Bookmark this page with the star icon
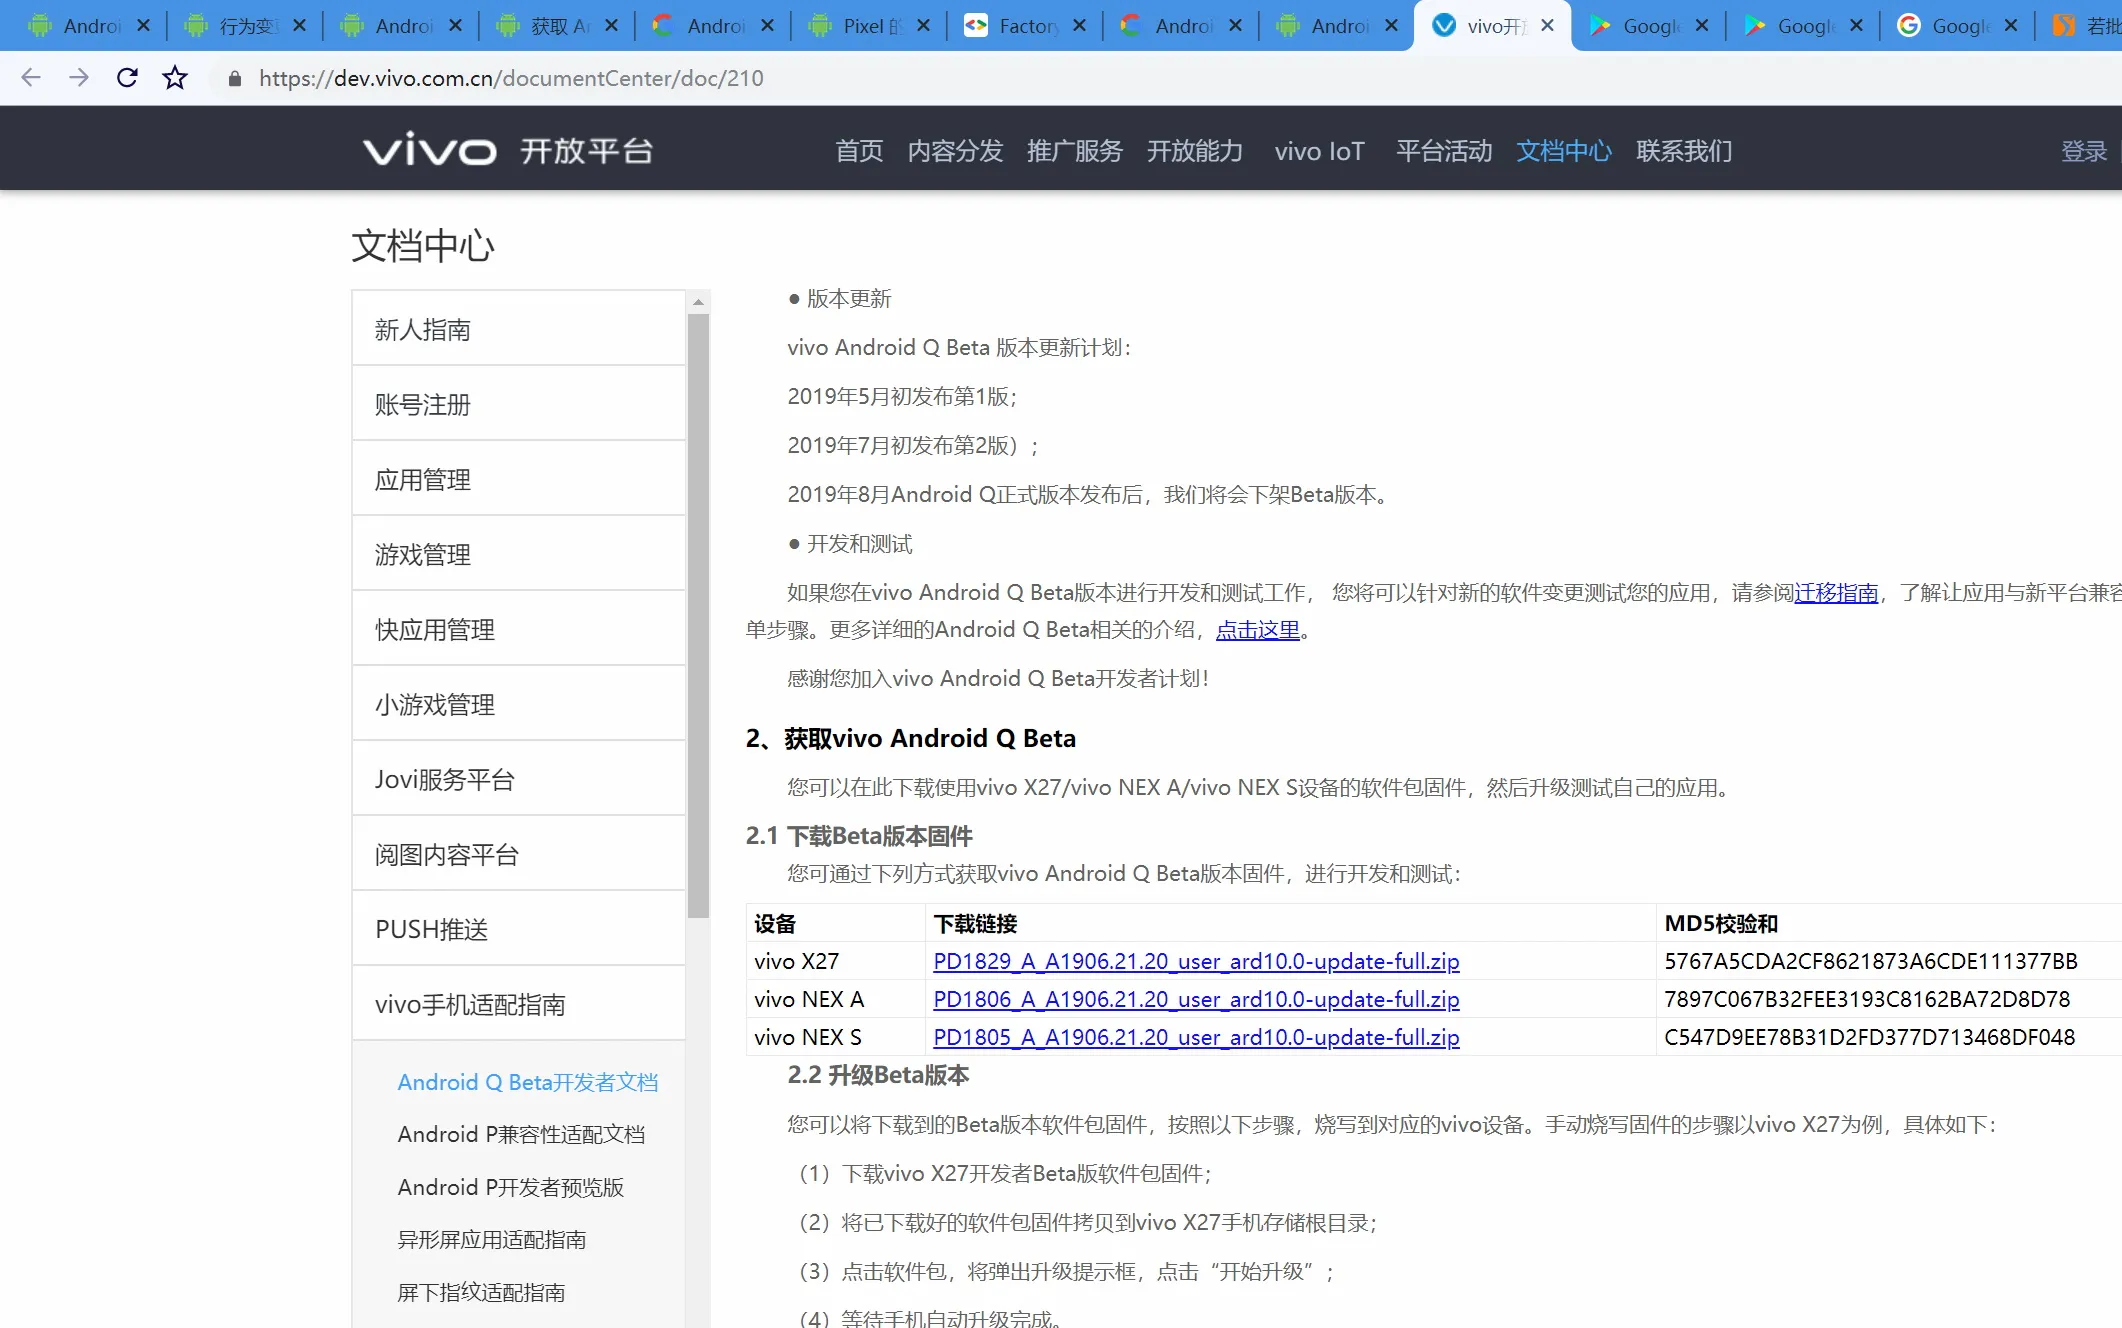Image resolution: width=2122 pixels, height=1328 pixels. pyautogui.click(x=175, y=78)
